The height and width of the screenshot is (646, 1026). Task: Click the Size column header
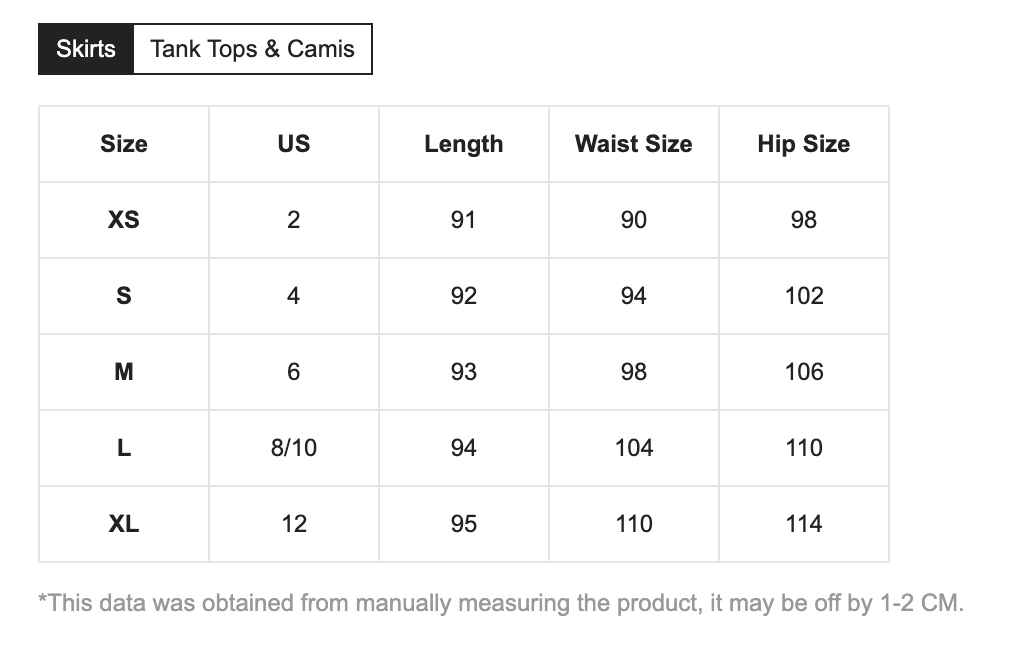click(124, 144)
